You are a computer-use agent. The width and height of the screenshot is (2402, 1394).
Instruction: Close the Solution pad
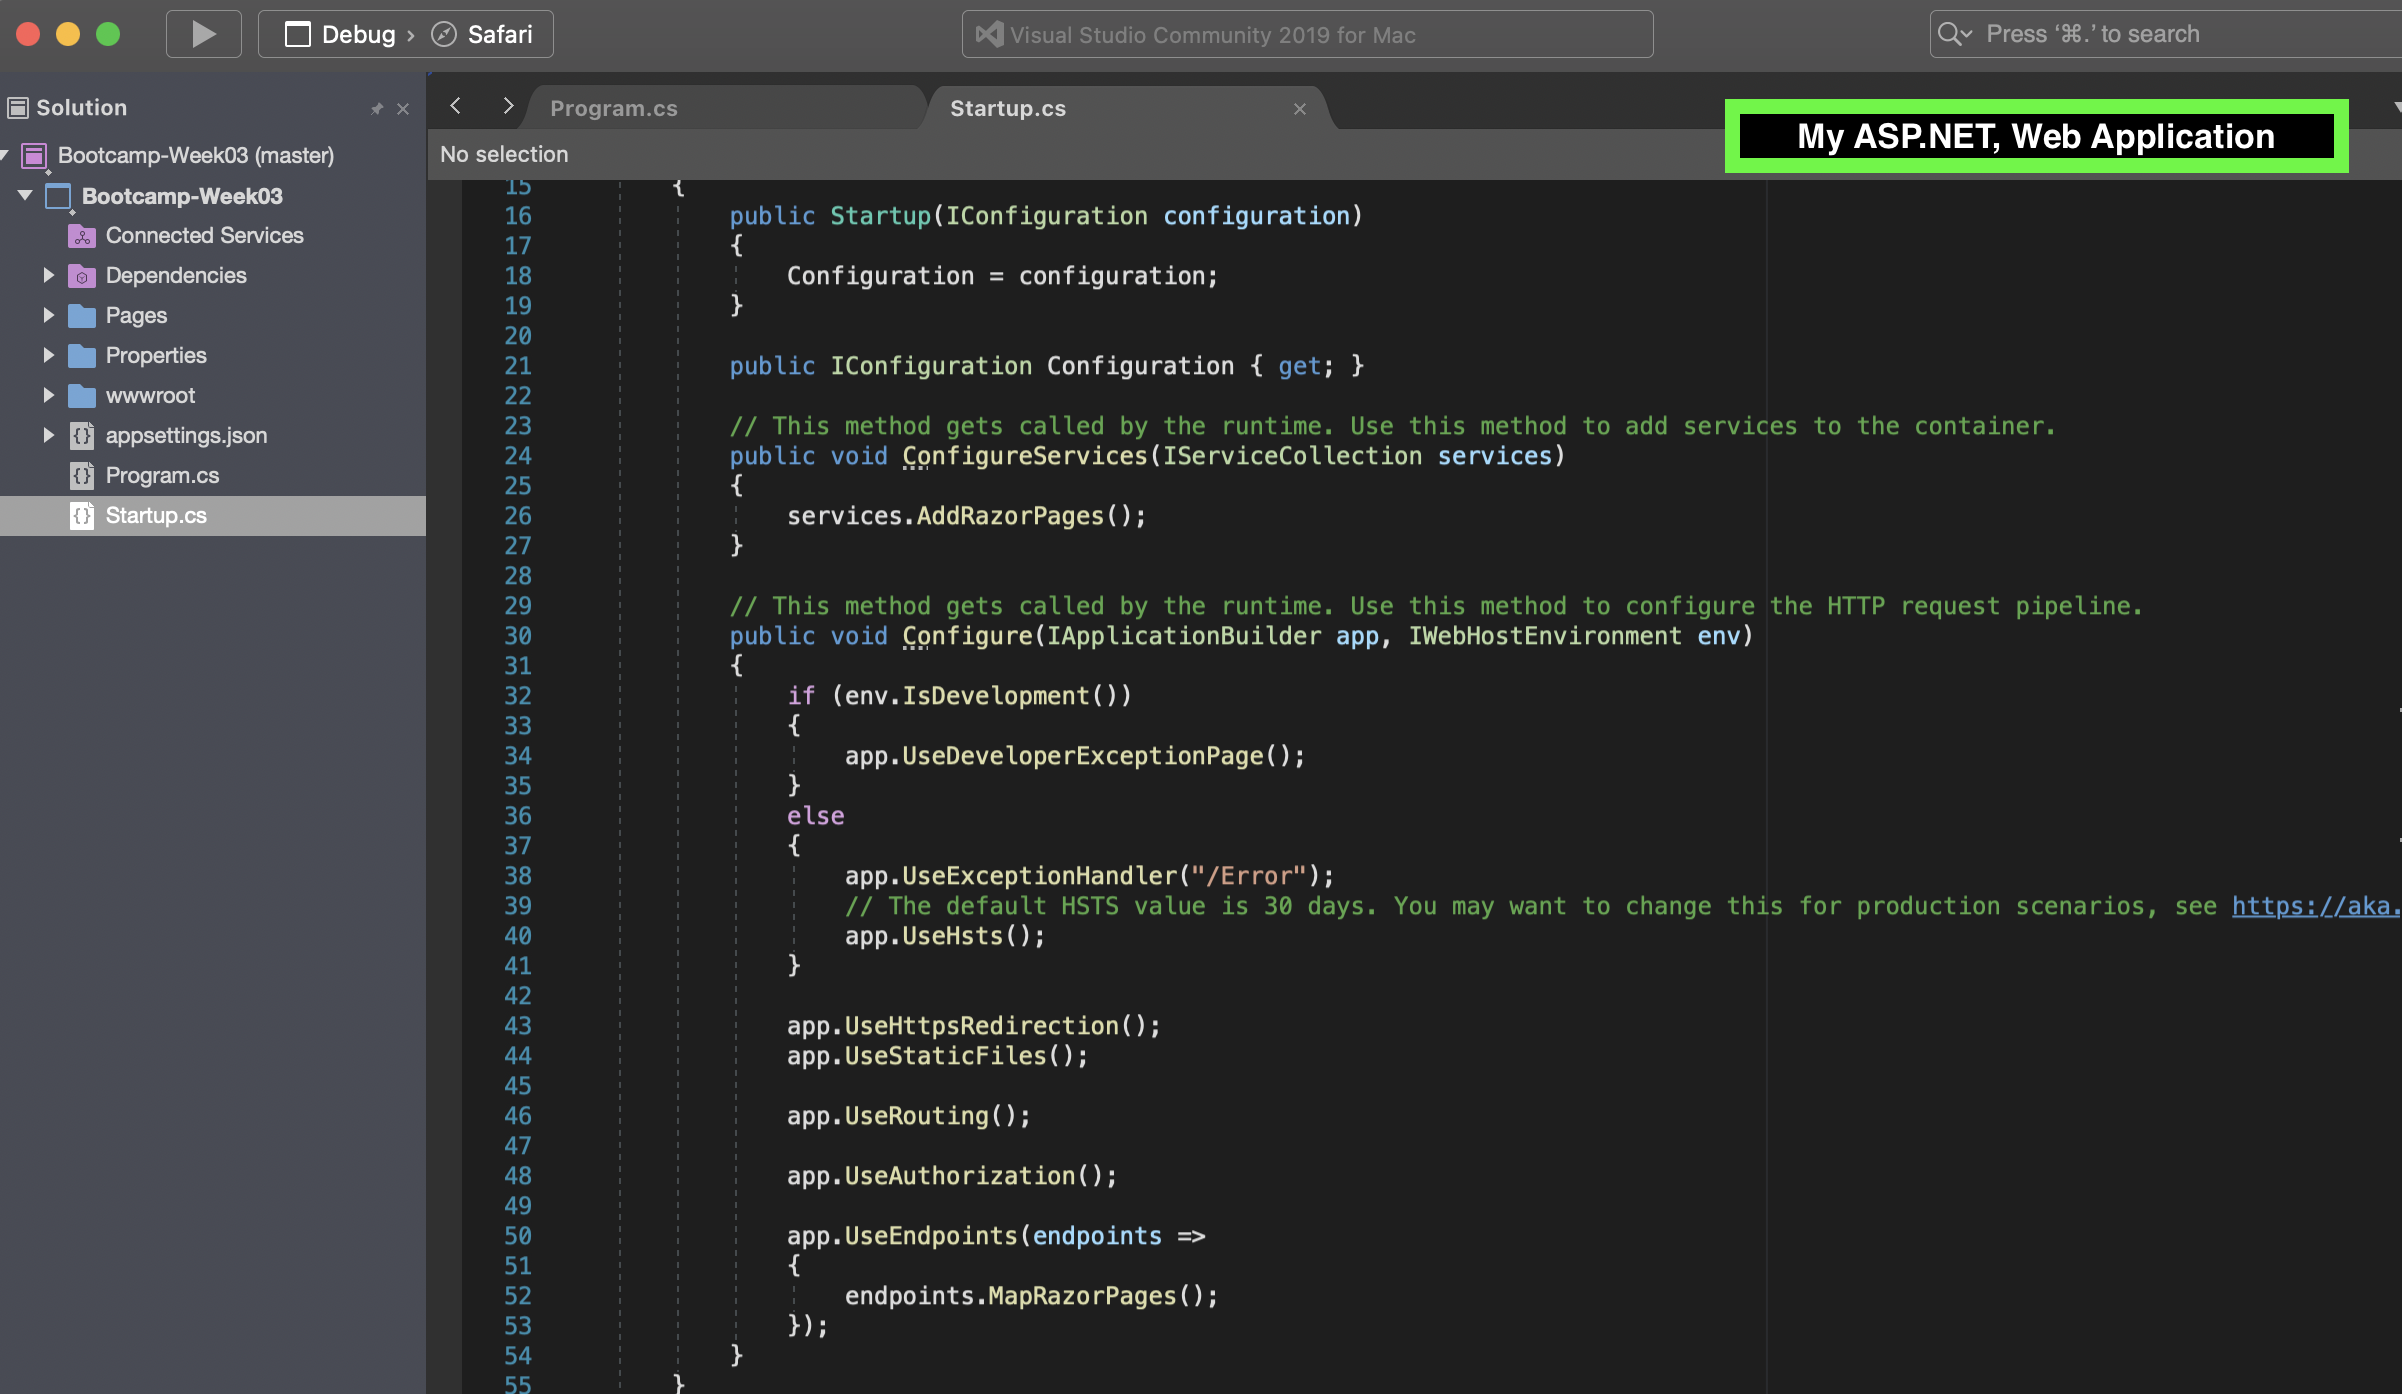point(403,108)
